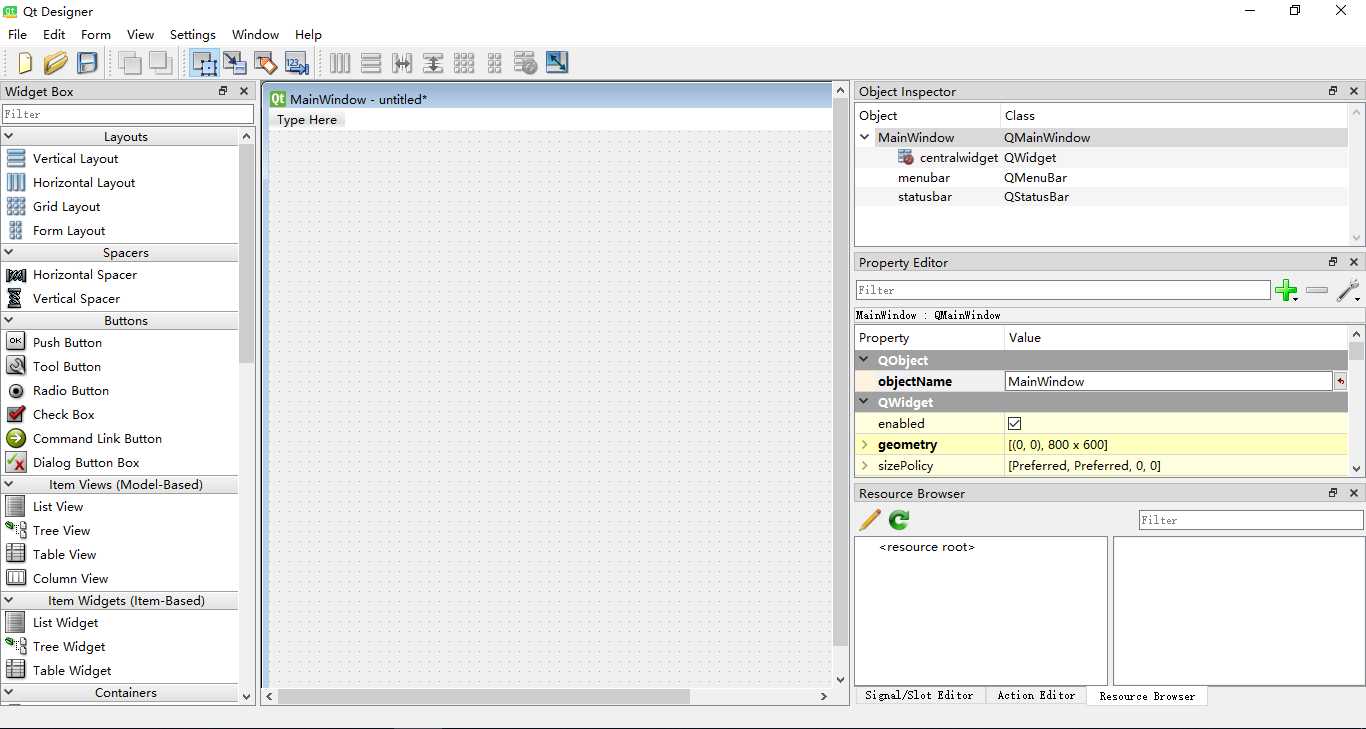This screenshot has height=729, width=1366.
Task: Select the Horizontal Spacer widget
Action: (x=85, y=274)
